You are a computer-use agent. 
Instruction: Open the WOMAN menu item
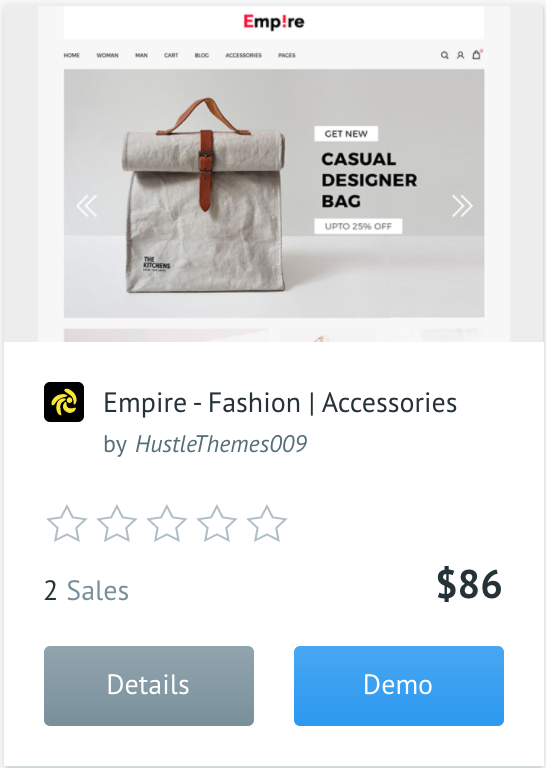pos(107,55)
